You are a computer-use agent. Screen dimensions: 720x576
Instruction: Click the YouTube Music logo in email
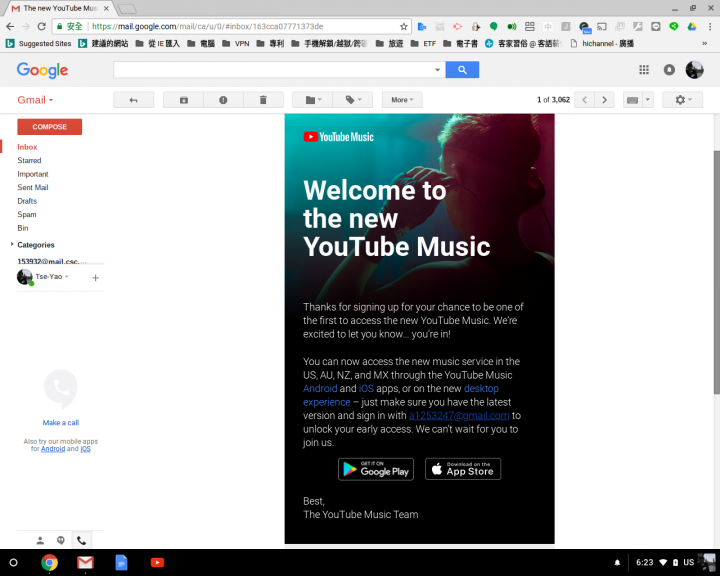[x=338, y=137]
